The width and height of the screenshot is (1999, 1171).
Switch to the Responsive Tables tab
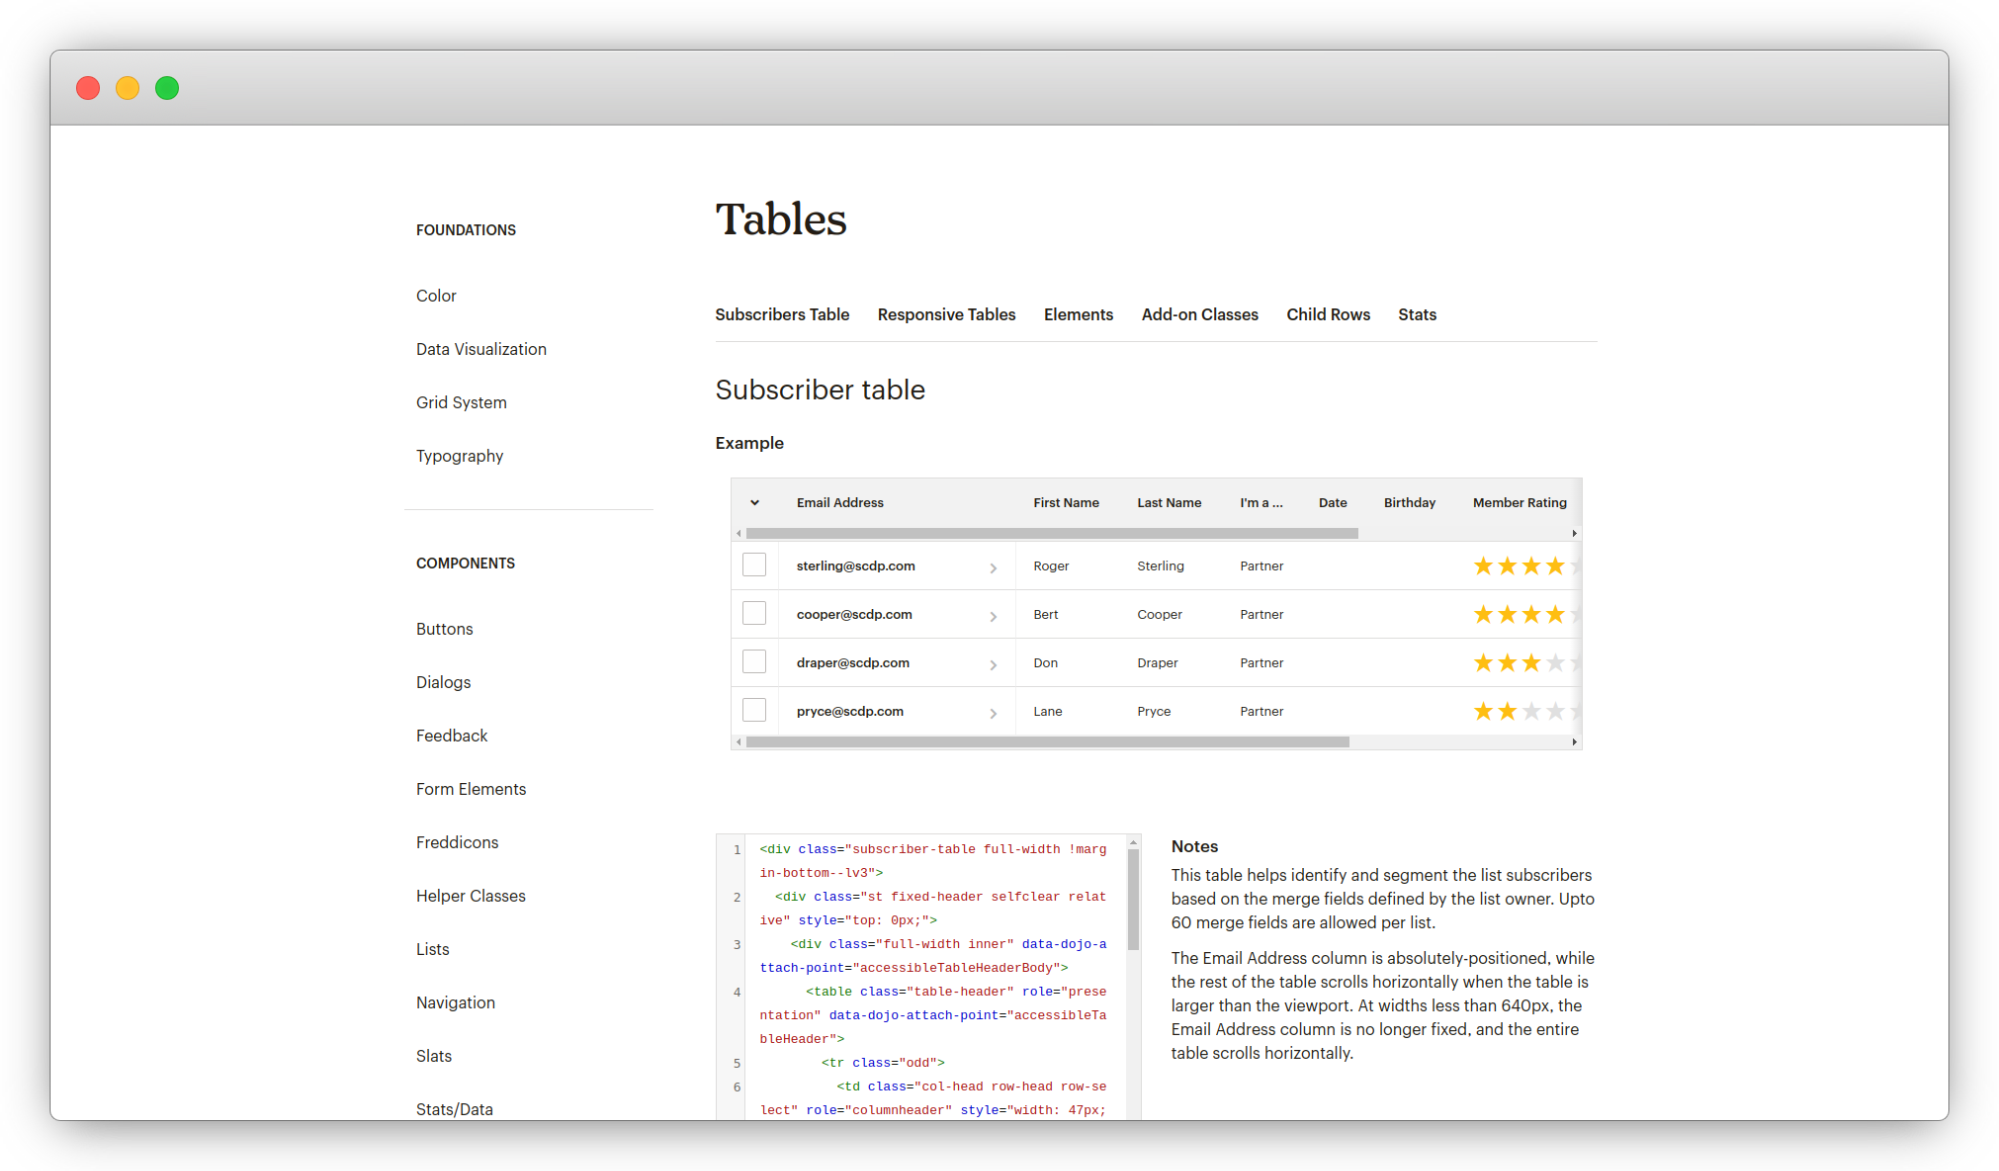point(946,314)
